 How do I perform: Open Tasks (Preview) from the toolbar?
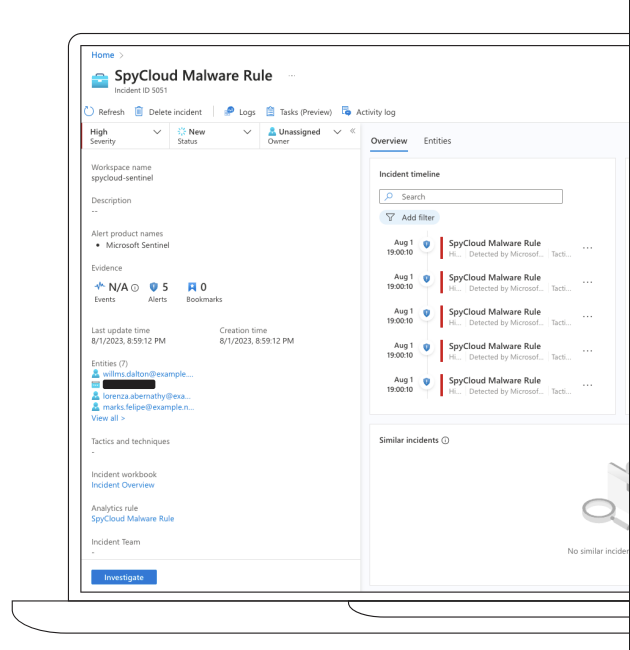pos(299,112)
